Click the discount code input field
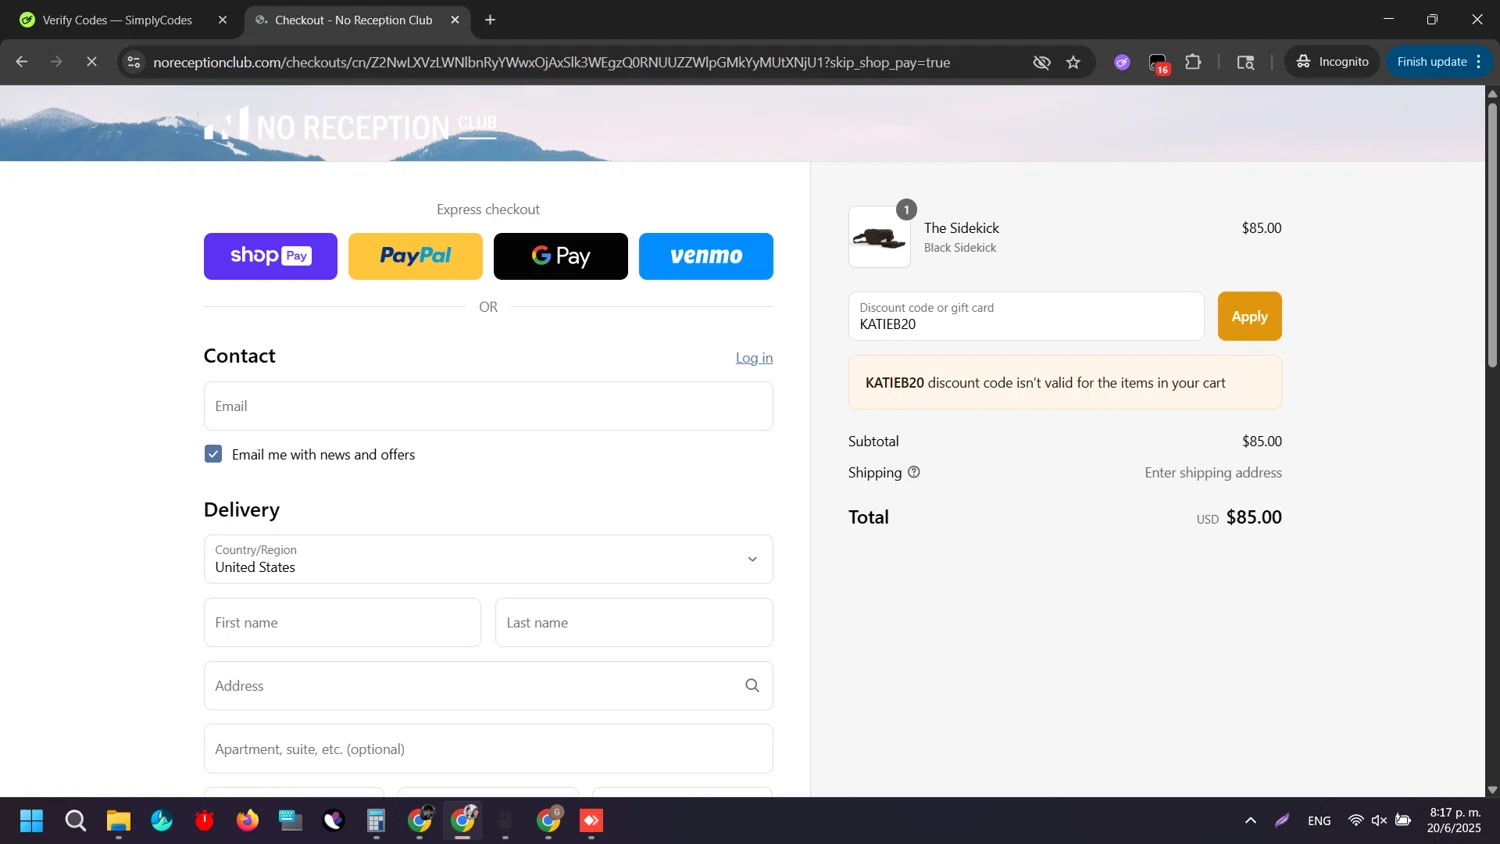 [x=1026, y=316]
